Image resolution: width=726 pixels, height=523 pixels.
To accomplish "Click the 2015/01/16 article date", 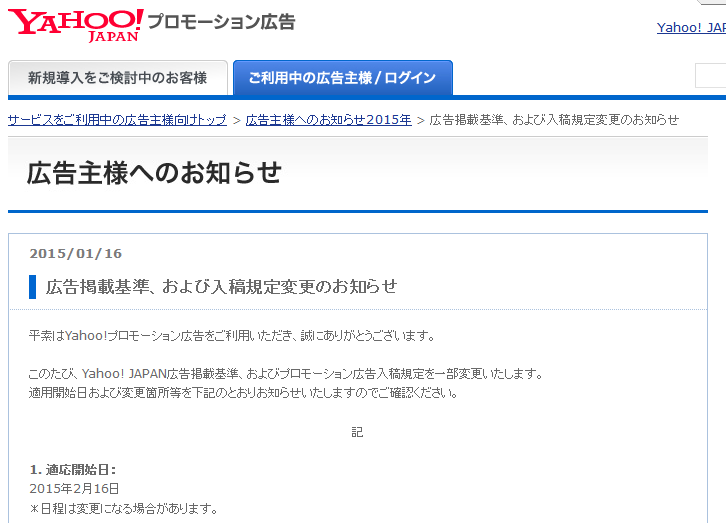I will click(76, 253).
